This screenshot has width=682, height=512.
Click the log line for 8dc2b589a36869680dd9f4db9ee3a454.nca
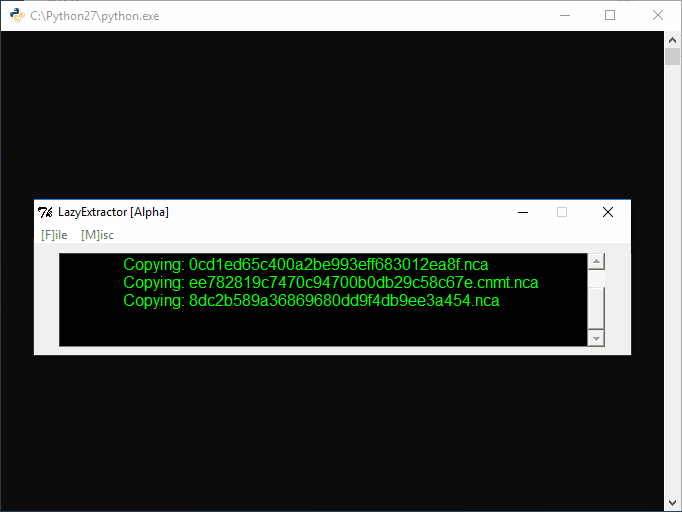[x=311, y=300]
